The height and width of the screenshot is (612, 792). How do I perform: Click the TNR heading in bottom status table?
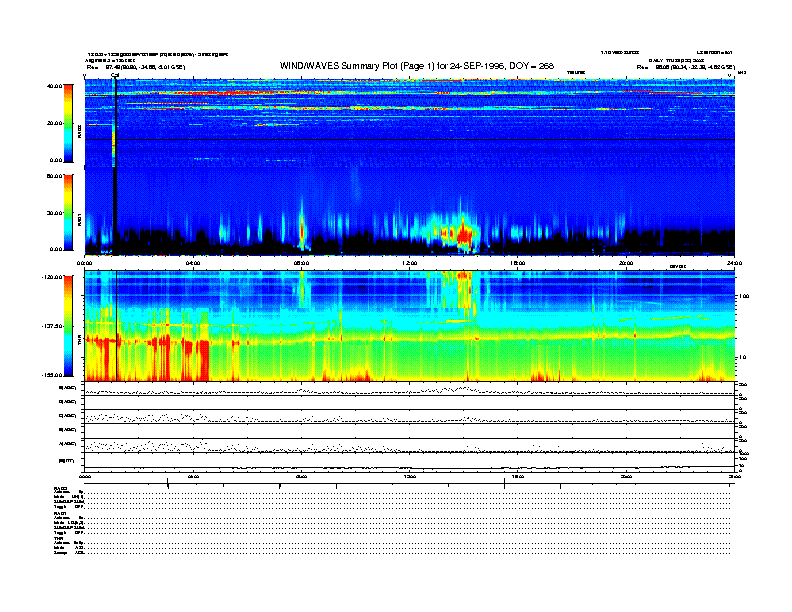point(57,538)
